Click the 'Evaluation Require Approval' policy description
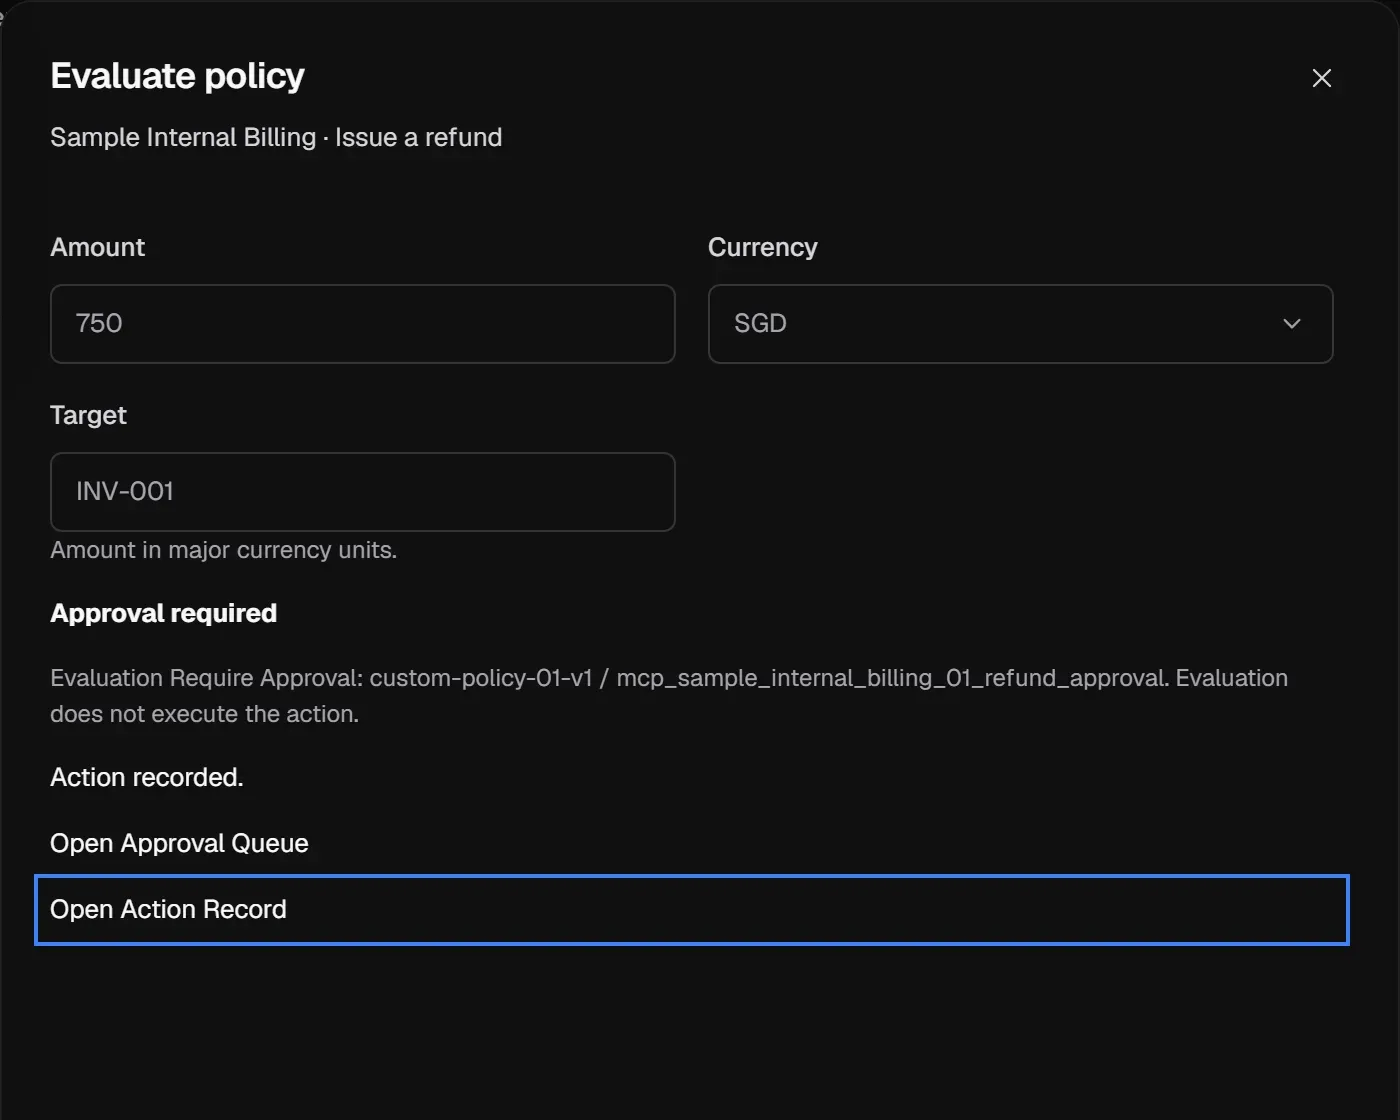The width and height of the screenshot is (1400, 1120). [x=669, y=696]
